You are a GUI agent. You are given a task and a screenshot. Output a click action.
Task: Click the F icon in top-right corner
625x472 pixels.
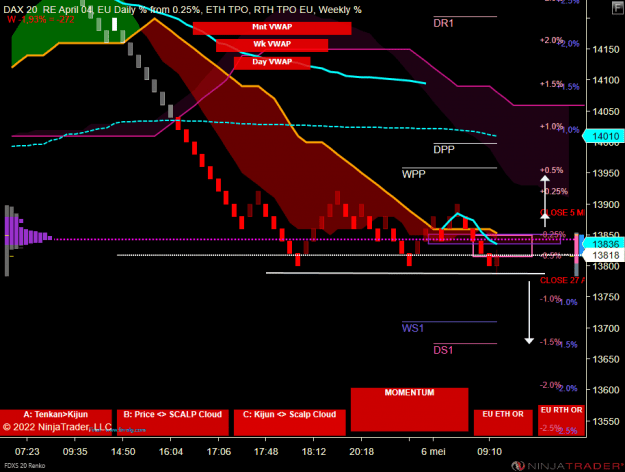(617, 8)
